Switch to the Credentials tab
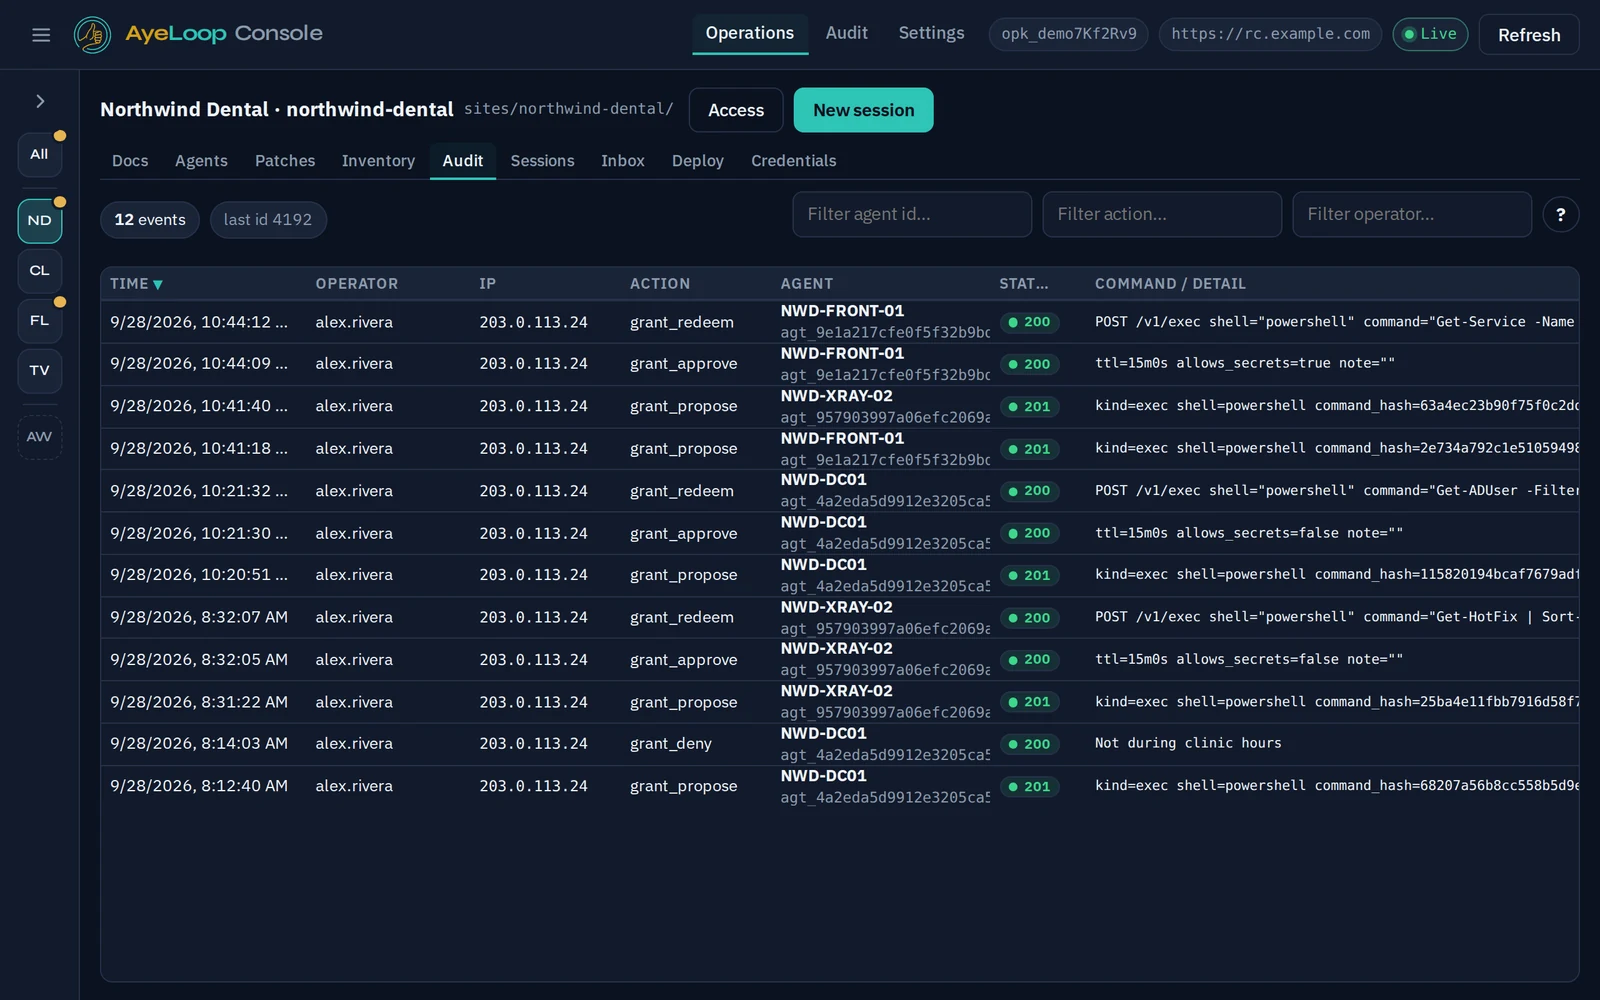 tap(794, 161)
